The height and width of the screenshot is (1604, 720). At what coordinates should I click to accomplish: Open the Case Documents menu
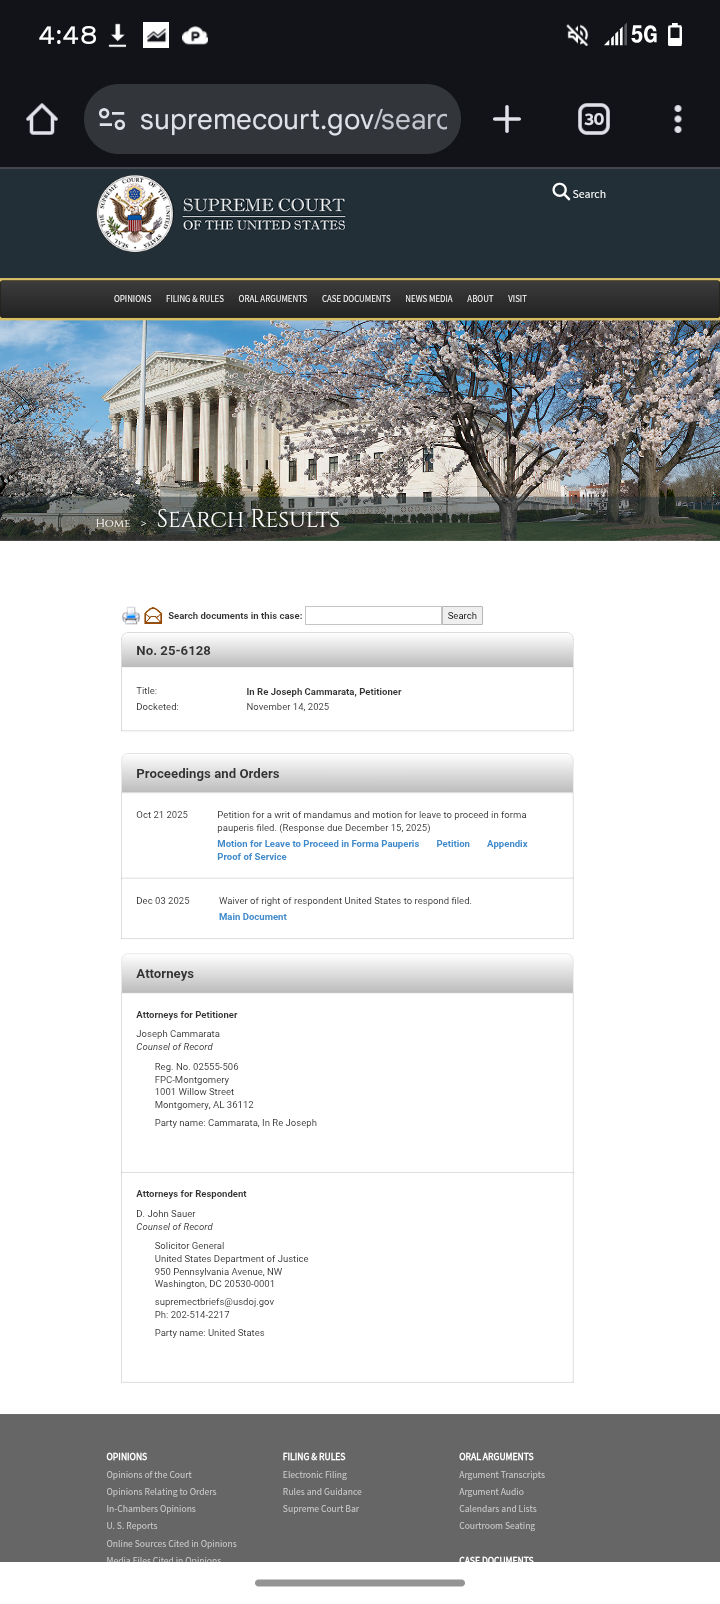pos(356,299)
